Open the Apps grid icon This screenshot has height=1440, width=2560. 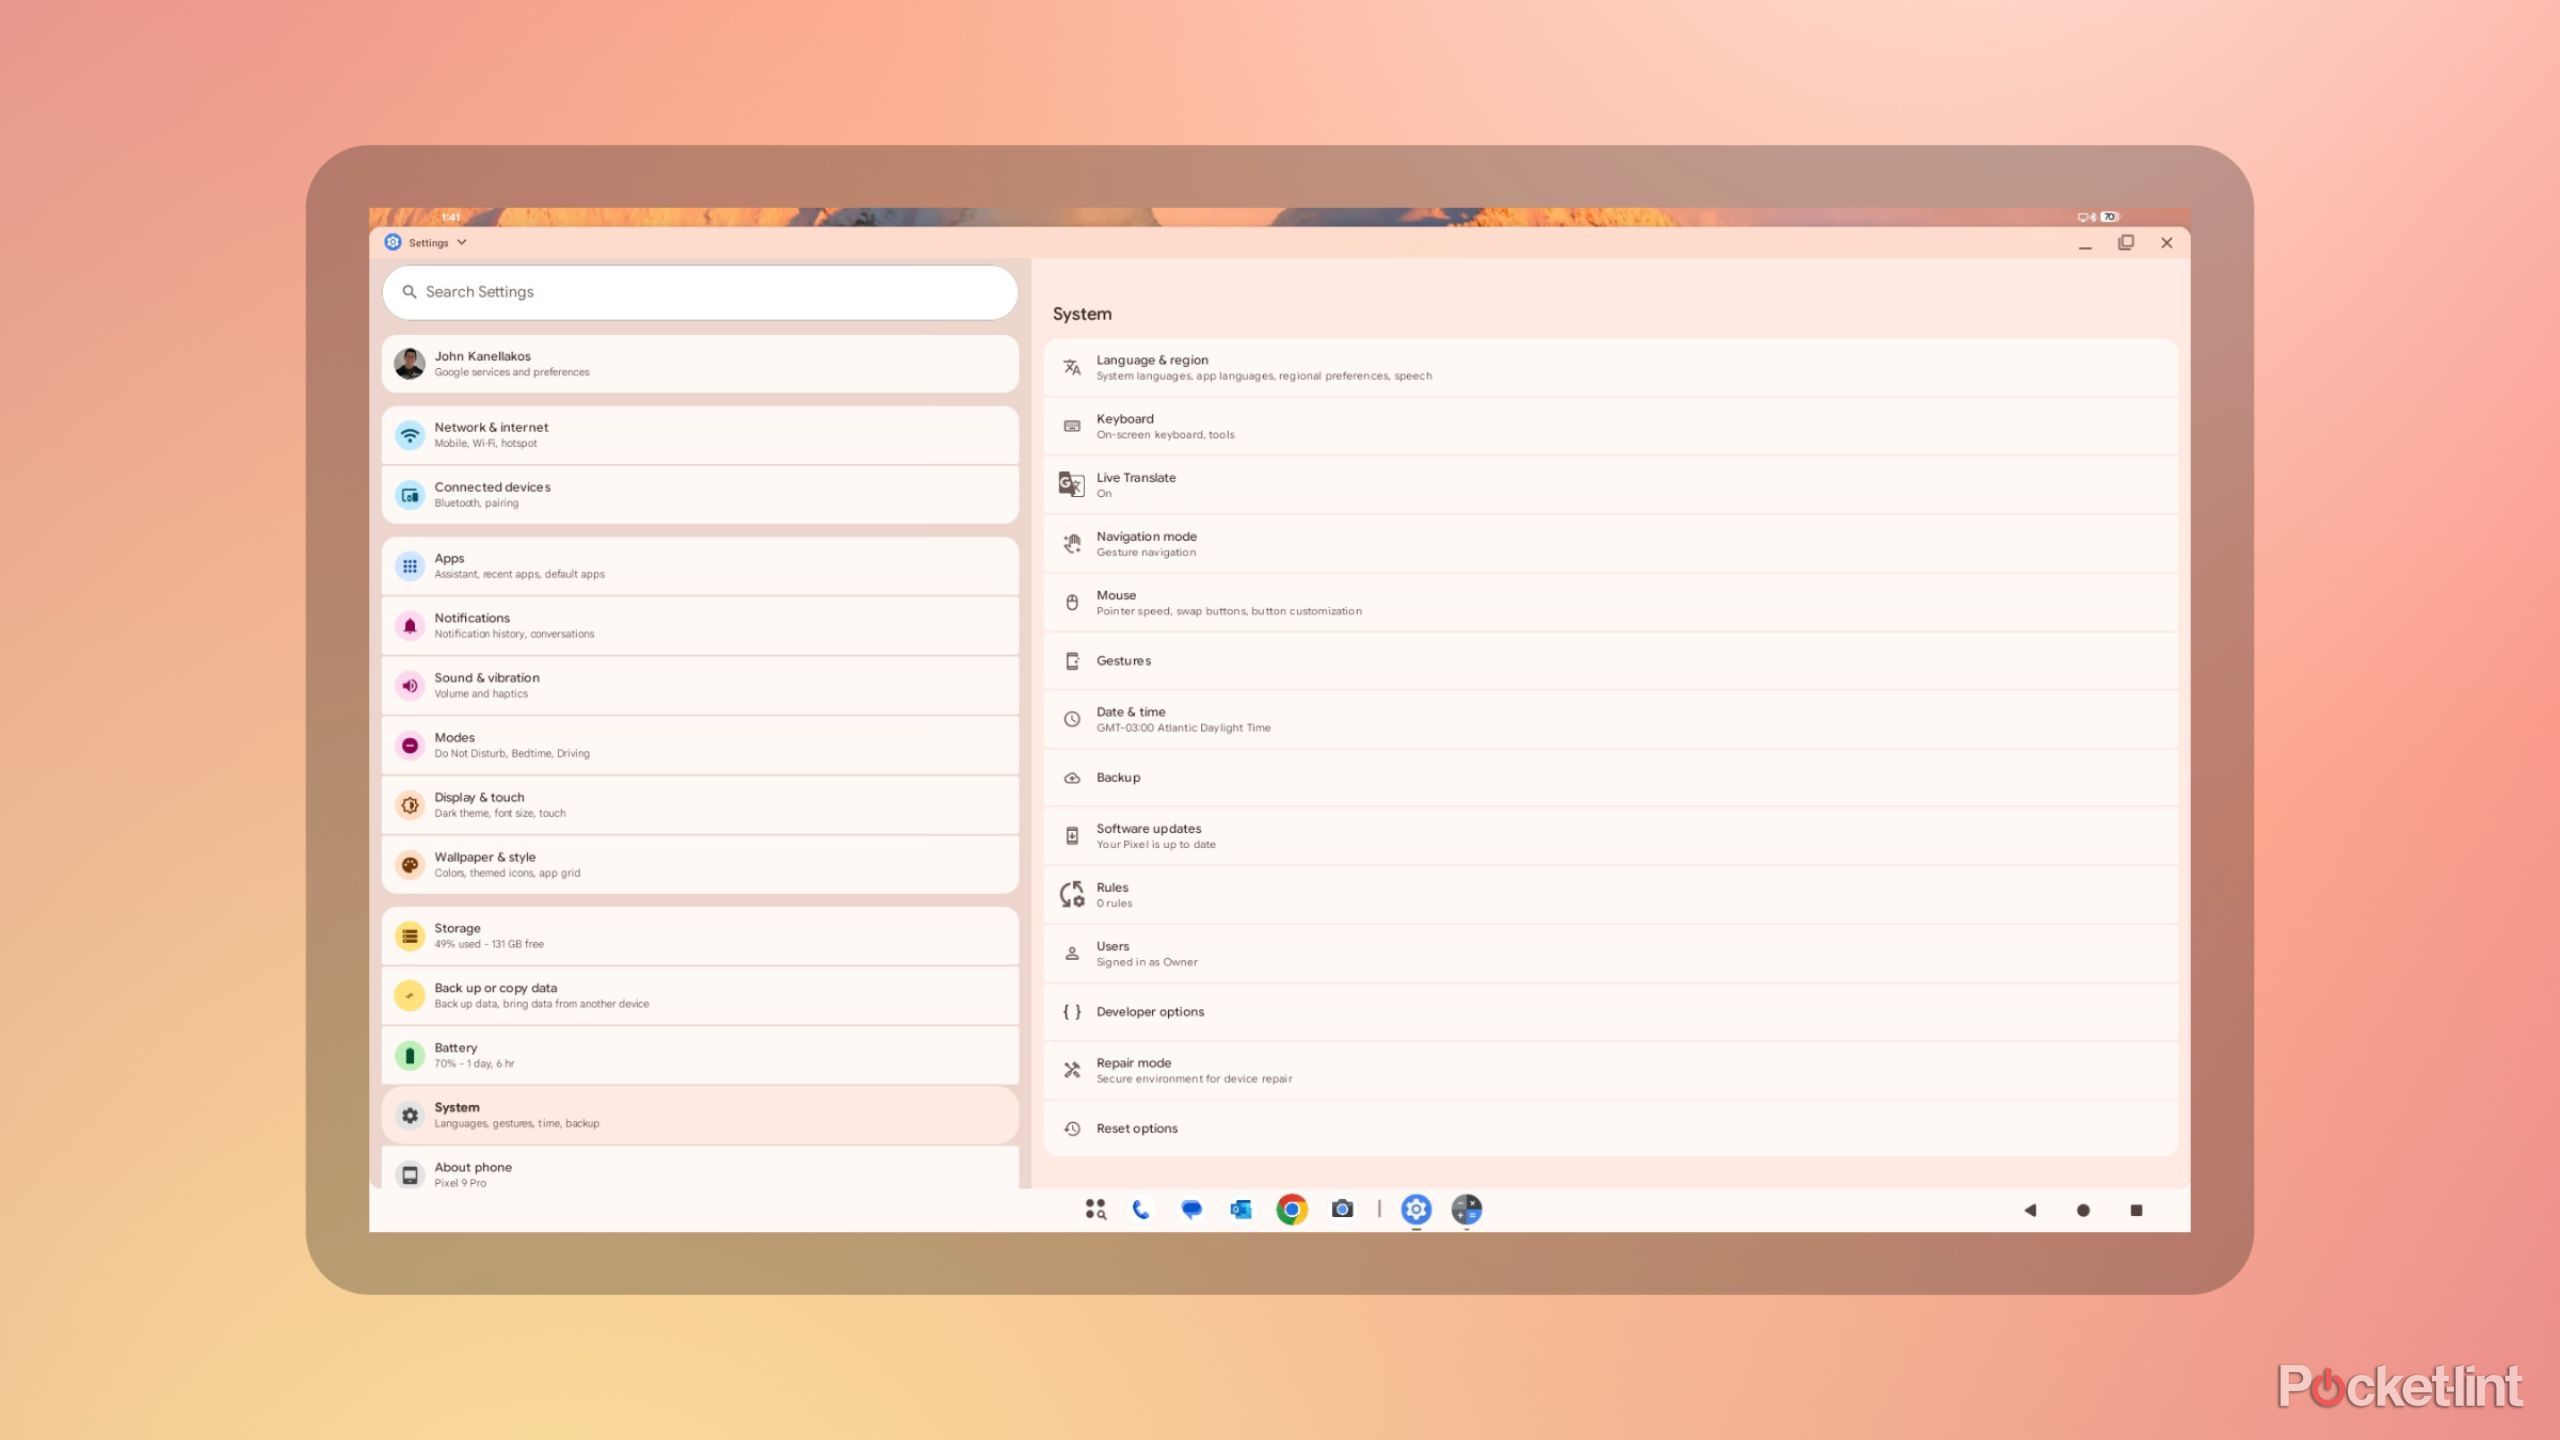pos(410,566)
